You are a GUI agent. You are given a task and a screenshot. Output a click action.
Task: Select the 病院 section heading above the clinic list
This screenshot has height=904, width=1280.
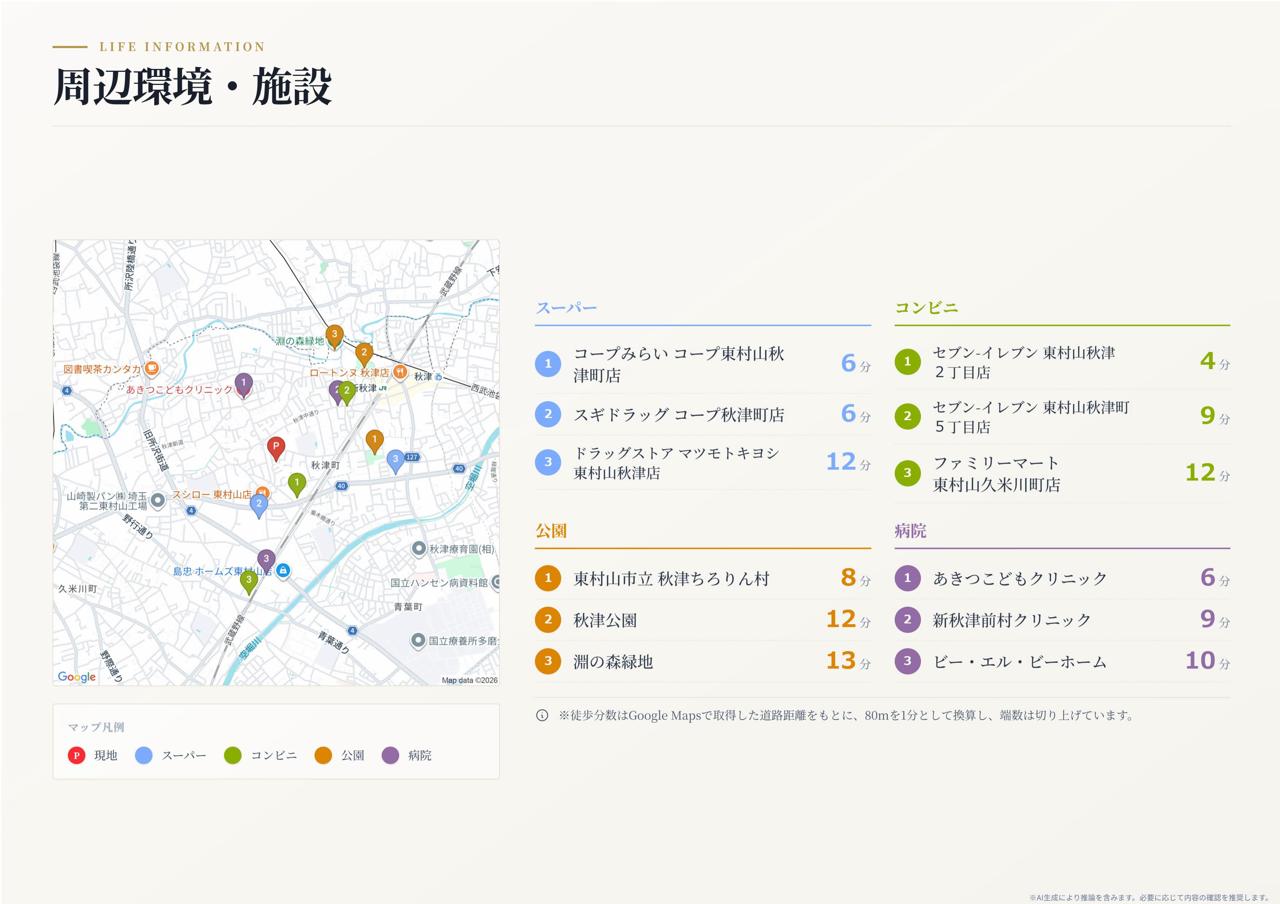(910, 531)
